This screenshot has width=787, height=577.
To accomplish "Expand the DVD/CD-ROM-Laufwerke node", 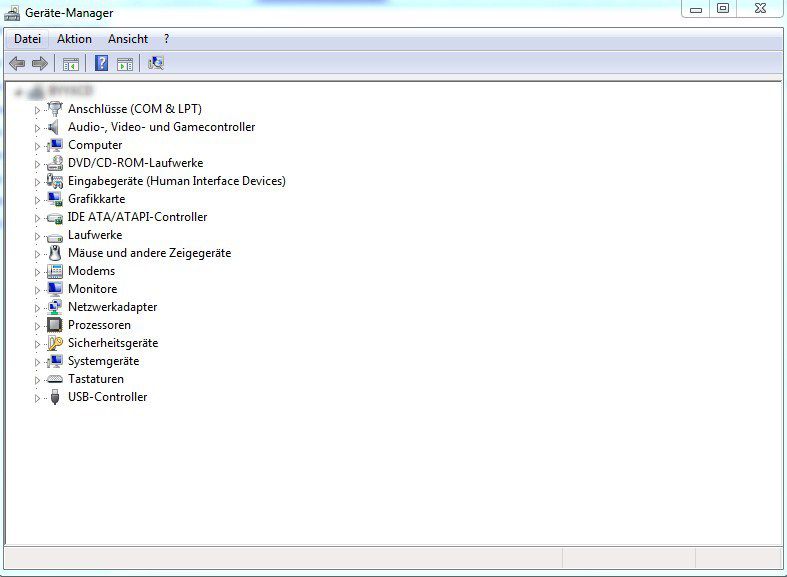I will [x=38, y=164].
